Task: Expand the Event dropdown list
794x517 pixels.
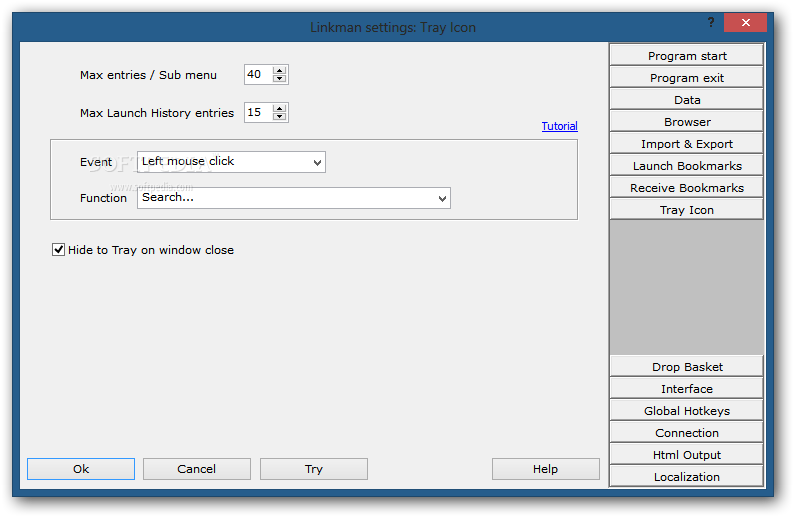Action: click(x=317, y=163)
